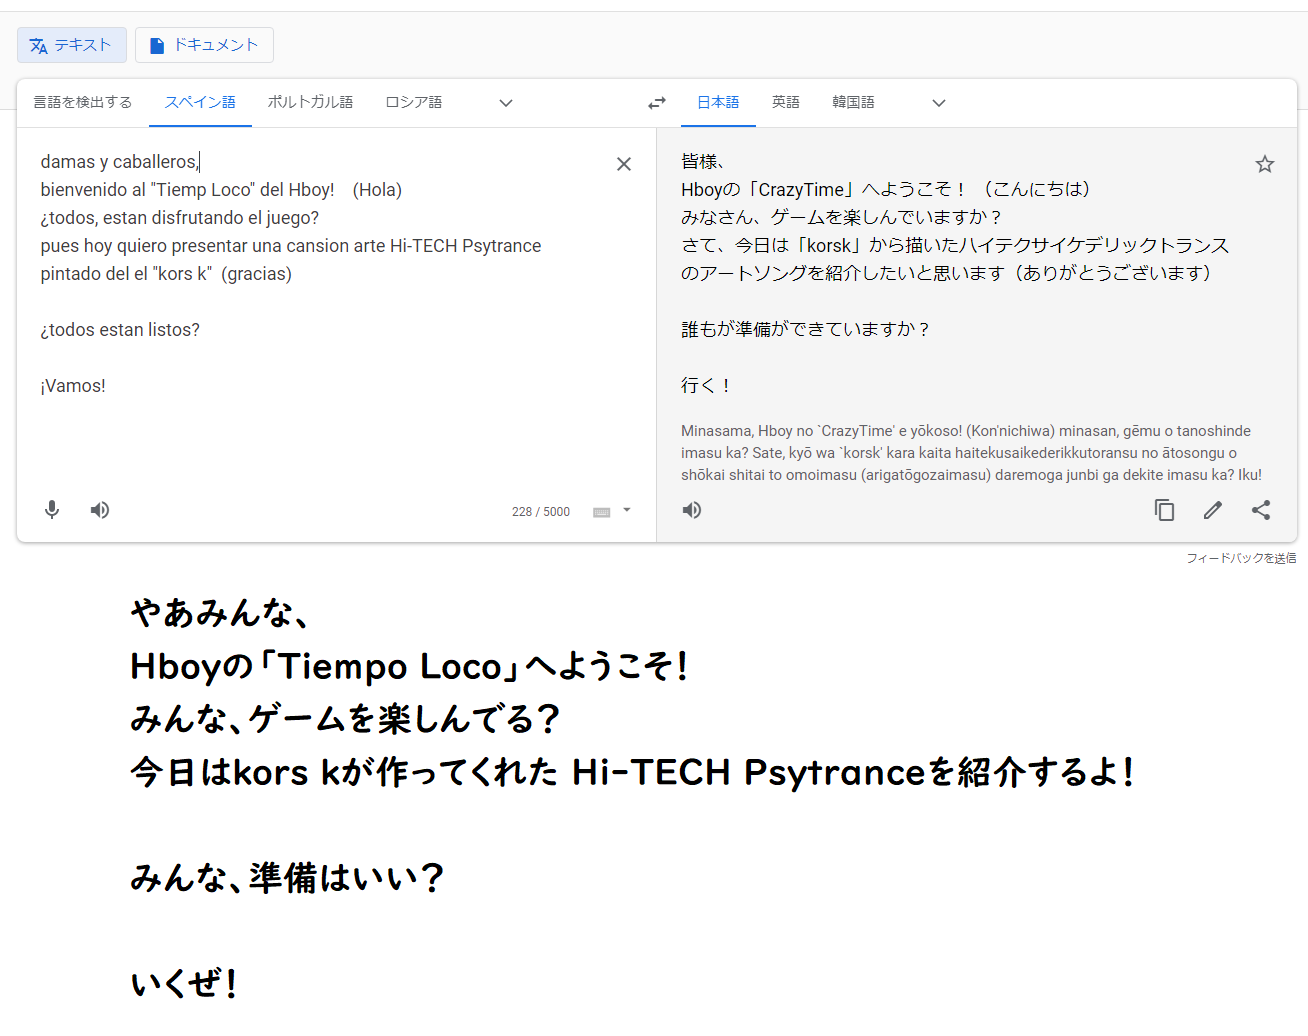1308x1036 pixels.
Task: Click the source line ¿todos estan listos?
Action: coord(120,330)
